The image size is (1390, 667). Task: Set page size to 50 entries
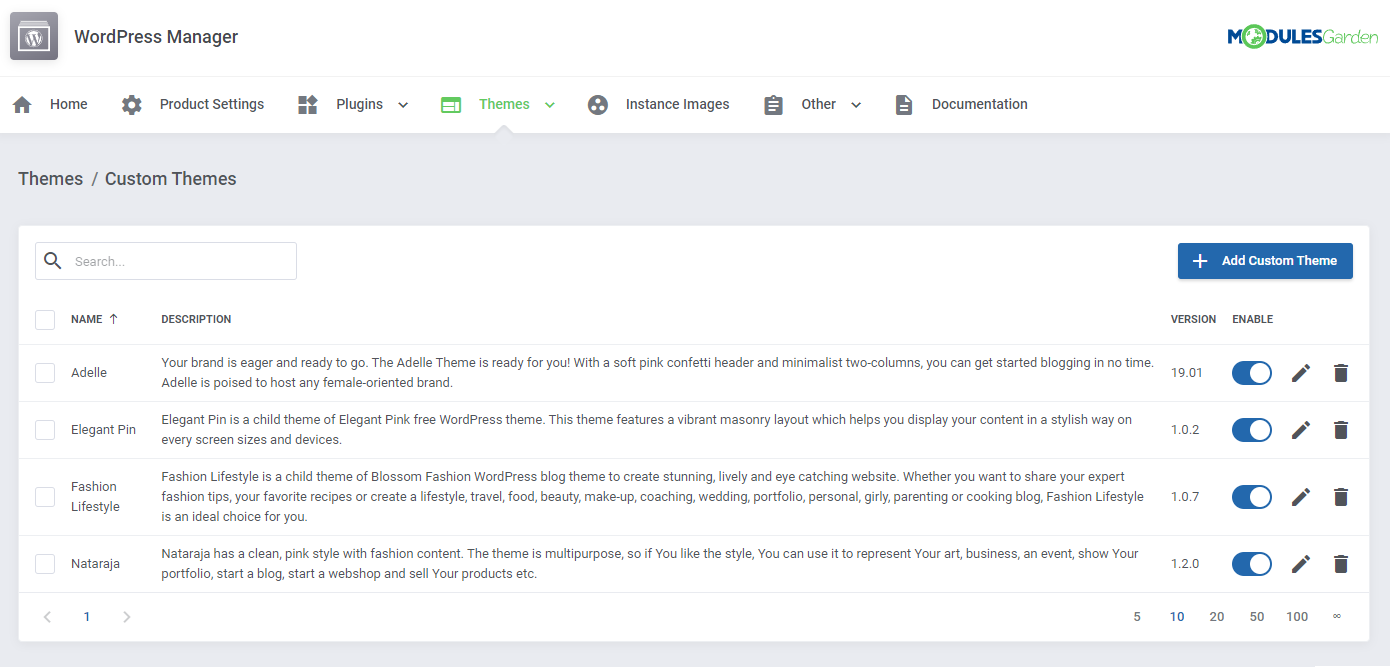click(x=1256, y=616)
